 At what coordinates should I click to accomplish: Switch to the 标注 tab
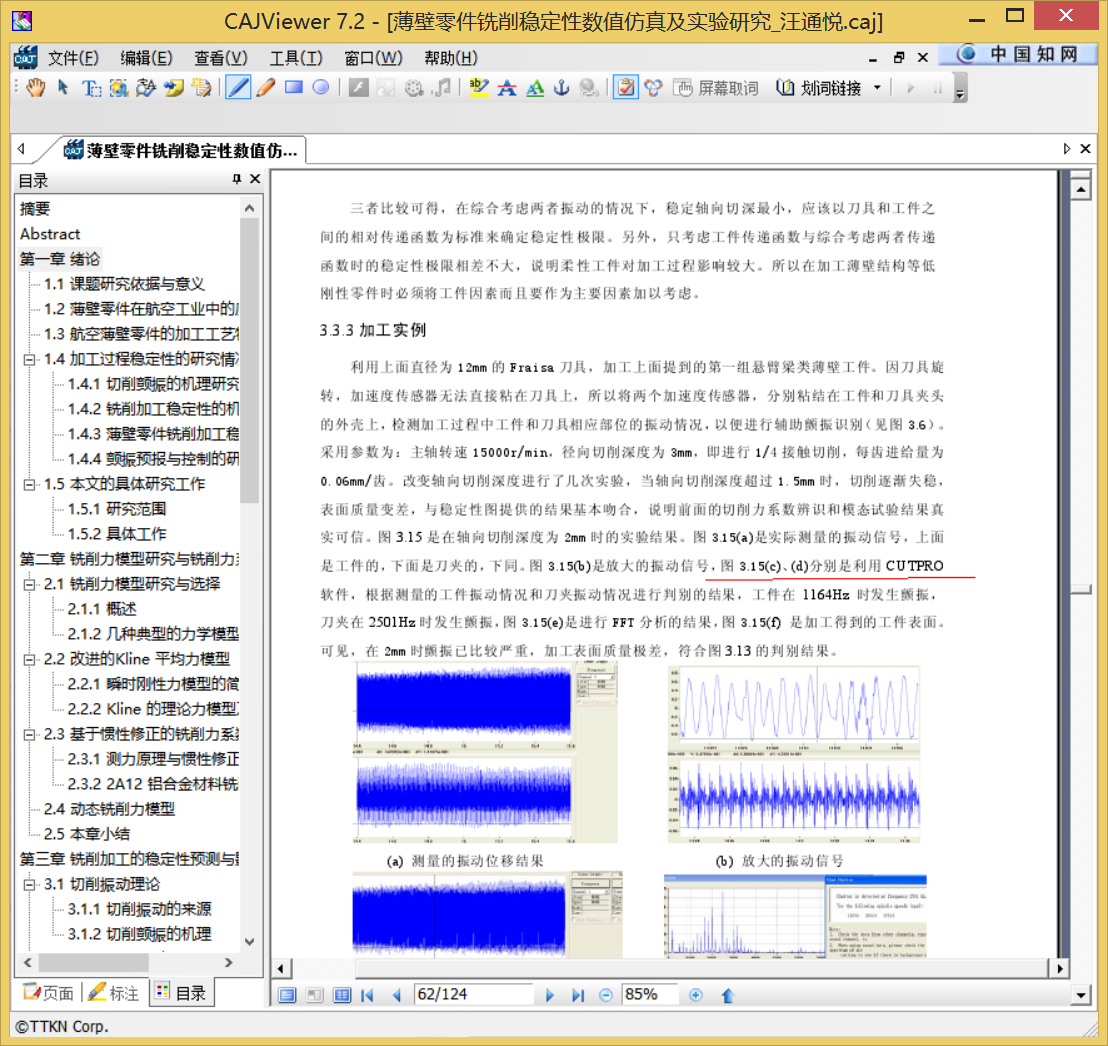(x=113, y=993)
